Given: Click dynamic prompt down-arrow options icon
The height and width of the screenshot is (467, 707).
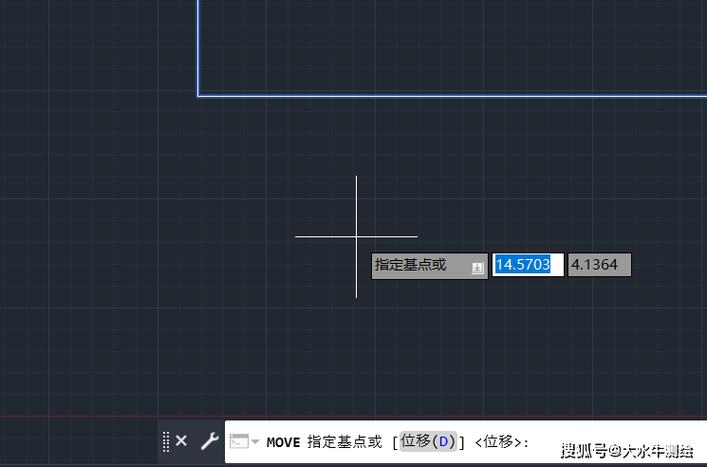Looking at the screenshot, I should [x=477, y=268].
